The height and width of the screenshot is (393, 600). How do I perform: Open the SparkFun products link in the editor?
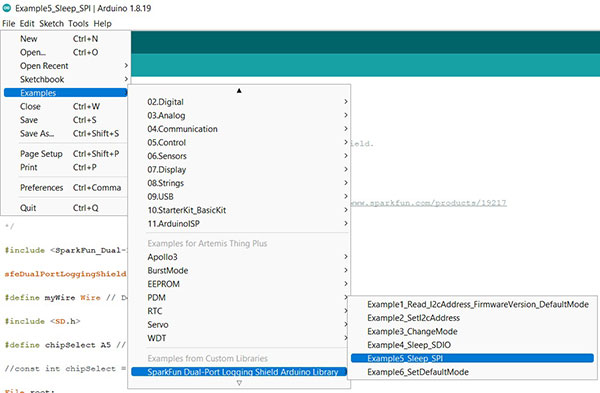[429, 203]
